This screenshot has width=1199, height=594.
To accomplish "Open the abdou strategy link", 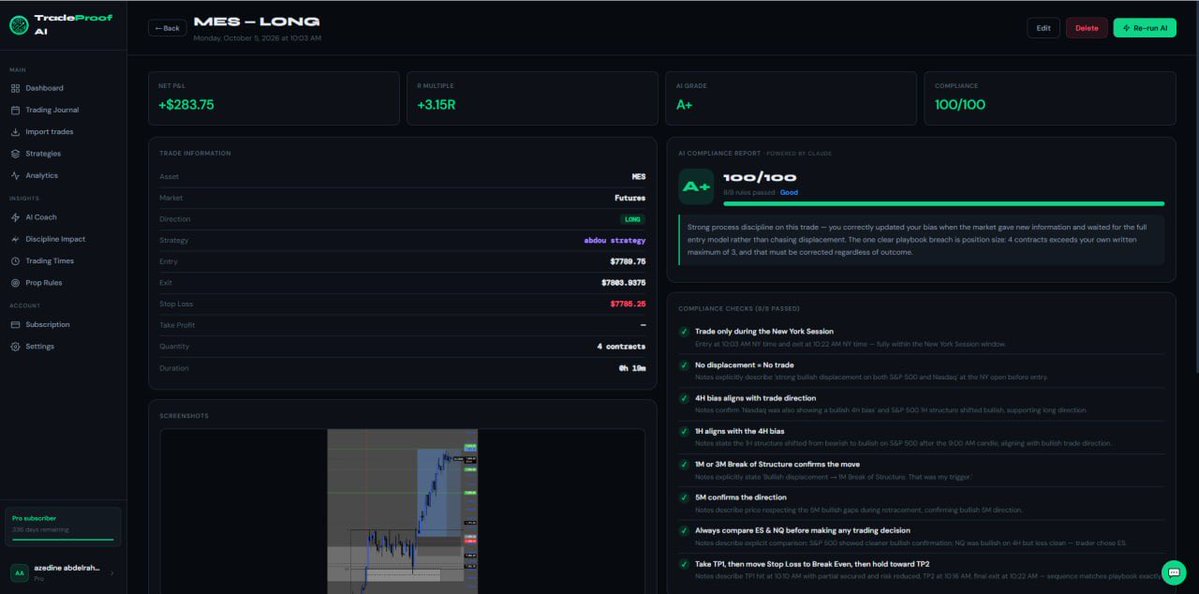I will point(614,241).
